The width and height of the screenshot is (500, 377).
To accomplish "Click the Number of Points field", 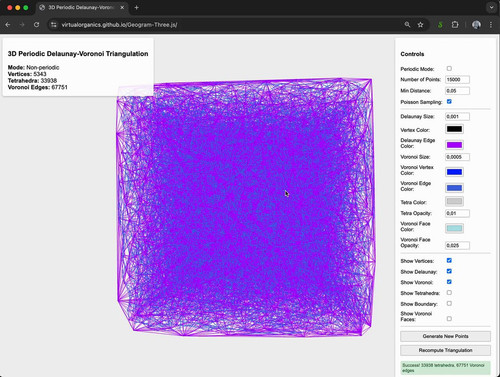I will (x=457, y=80).
